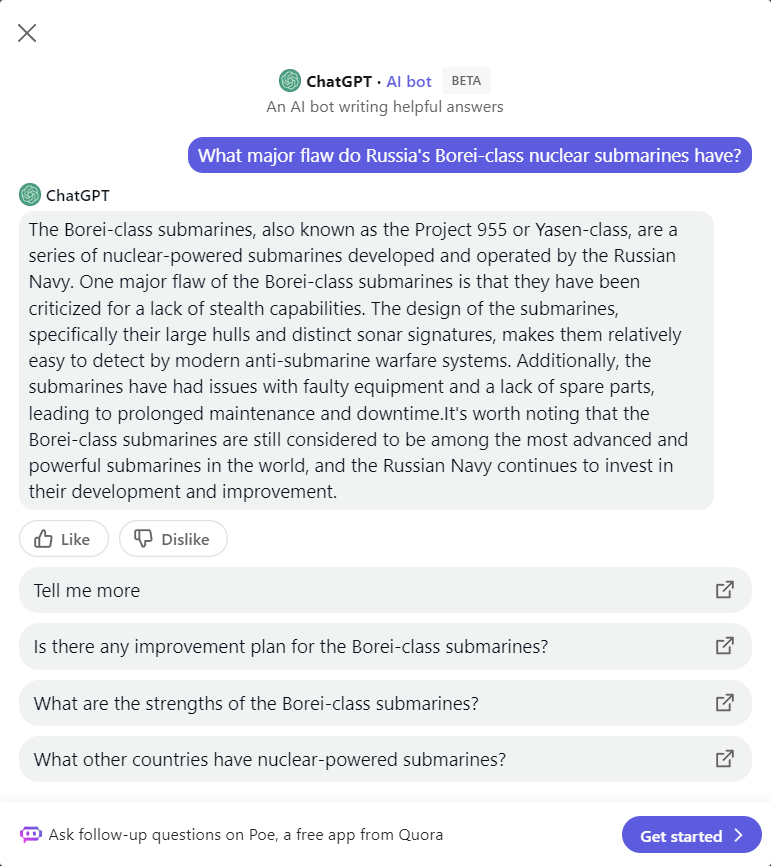The image size is (771, 866).
Task: Click the BETA badge
Action: pos(466,81)
